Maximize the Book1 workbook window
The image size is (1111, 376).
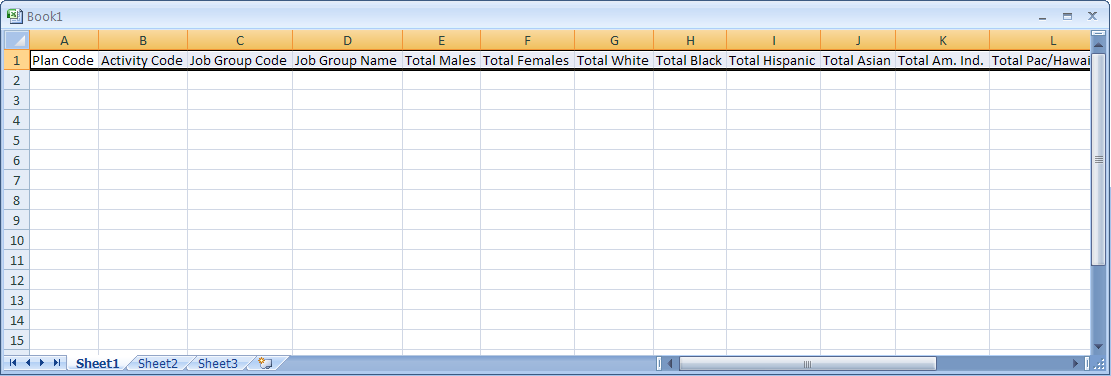point(1067,16)
